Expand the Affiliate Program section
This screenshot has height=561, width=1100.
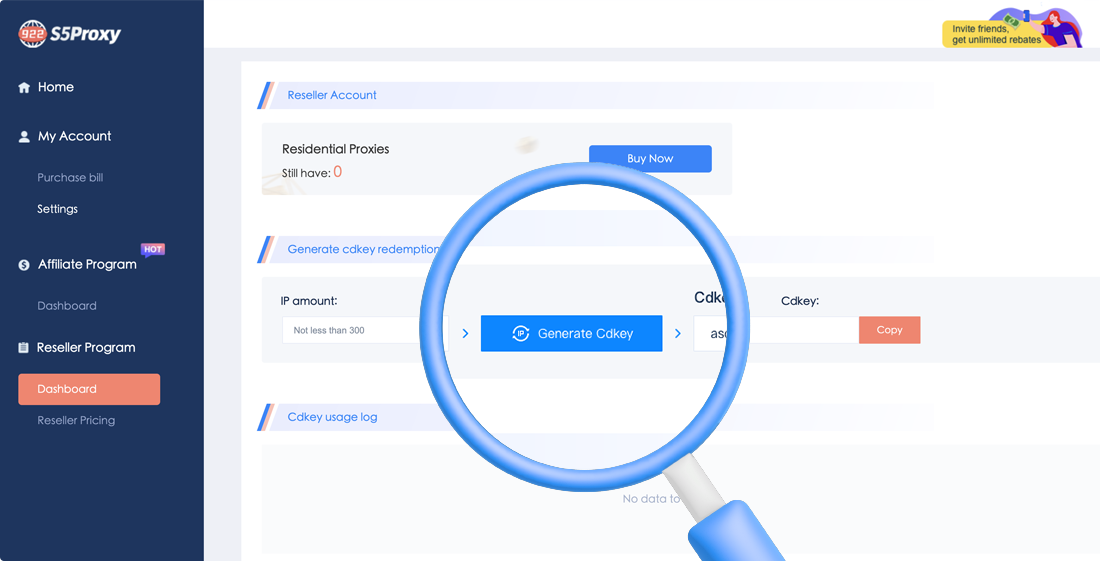pyautogui.click(x=87, y=265)
